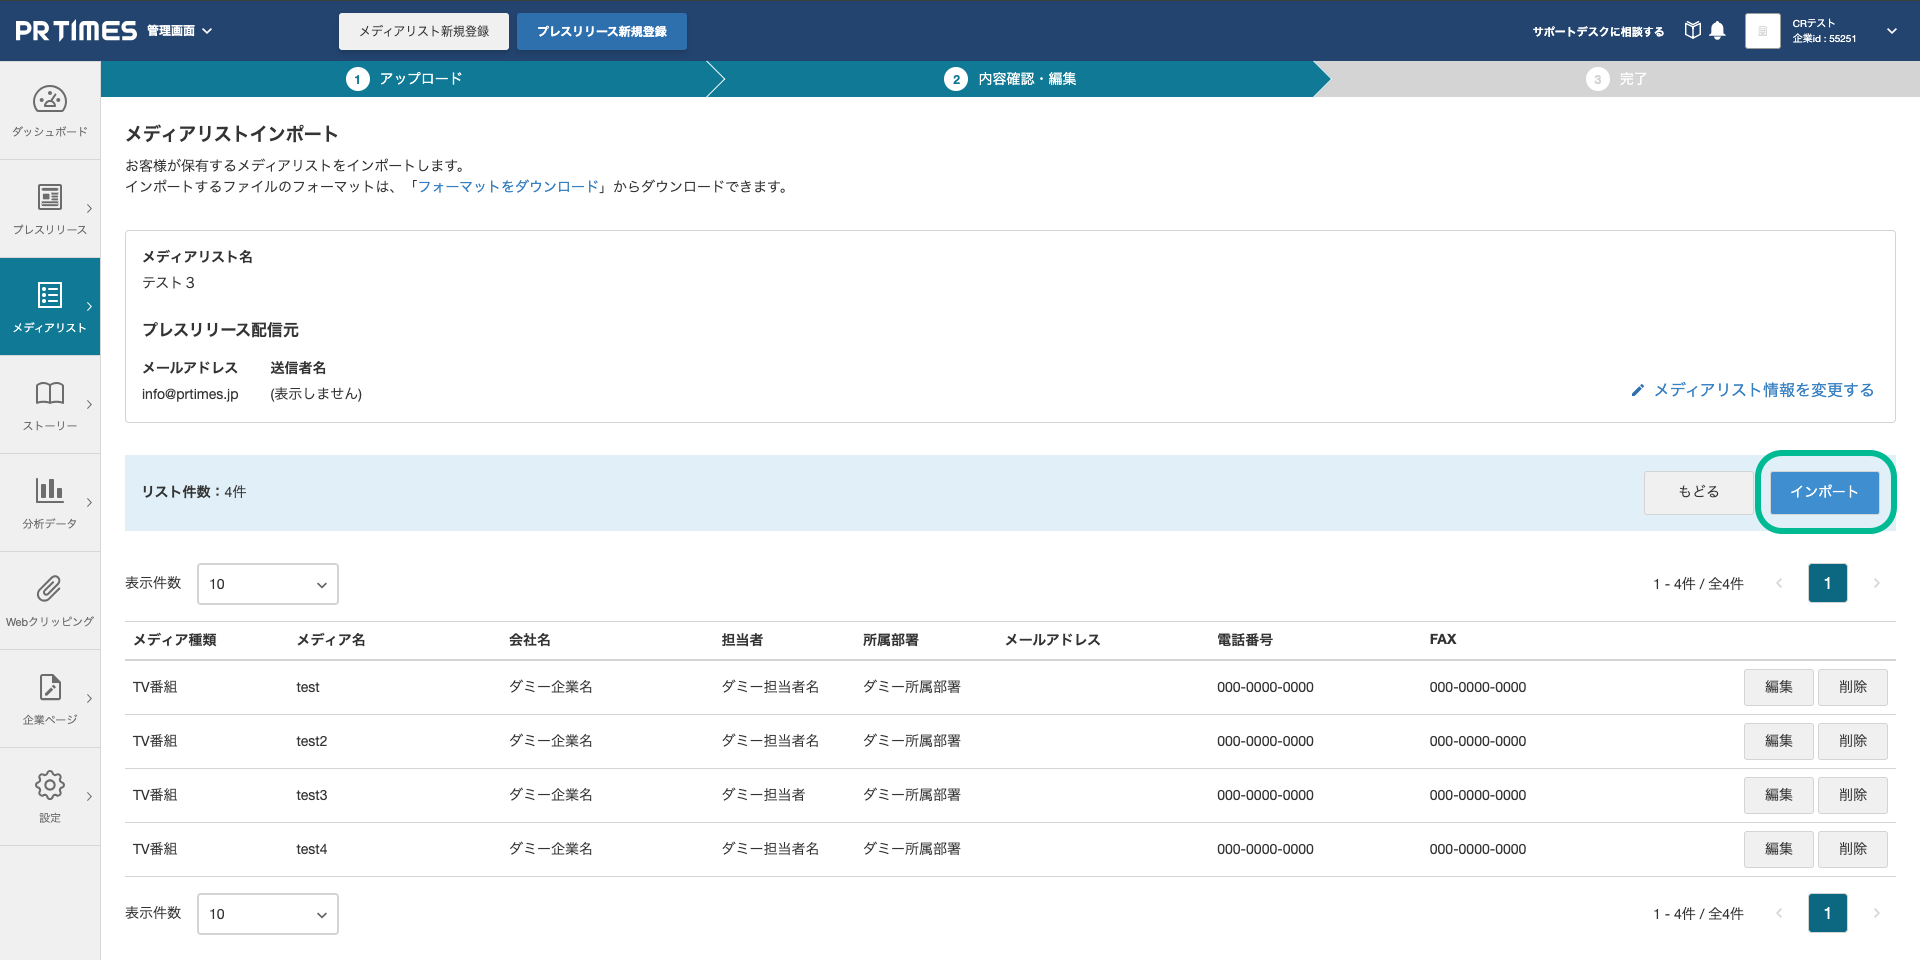Click bottom pagination page 1 button
The height and width of the screenshot is (960, 1920).
click(x=1827, y=913)
